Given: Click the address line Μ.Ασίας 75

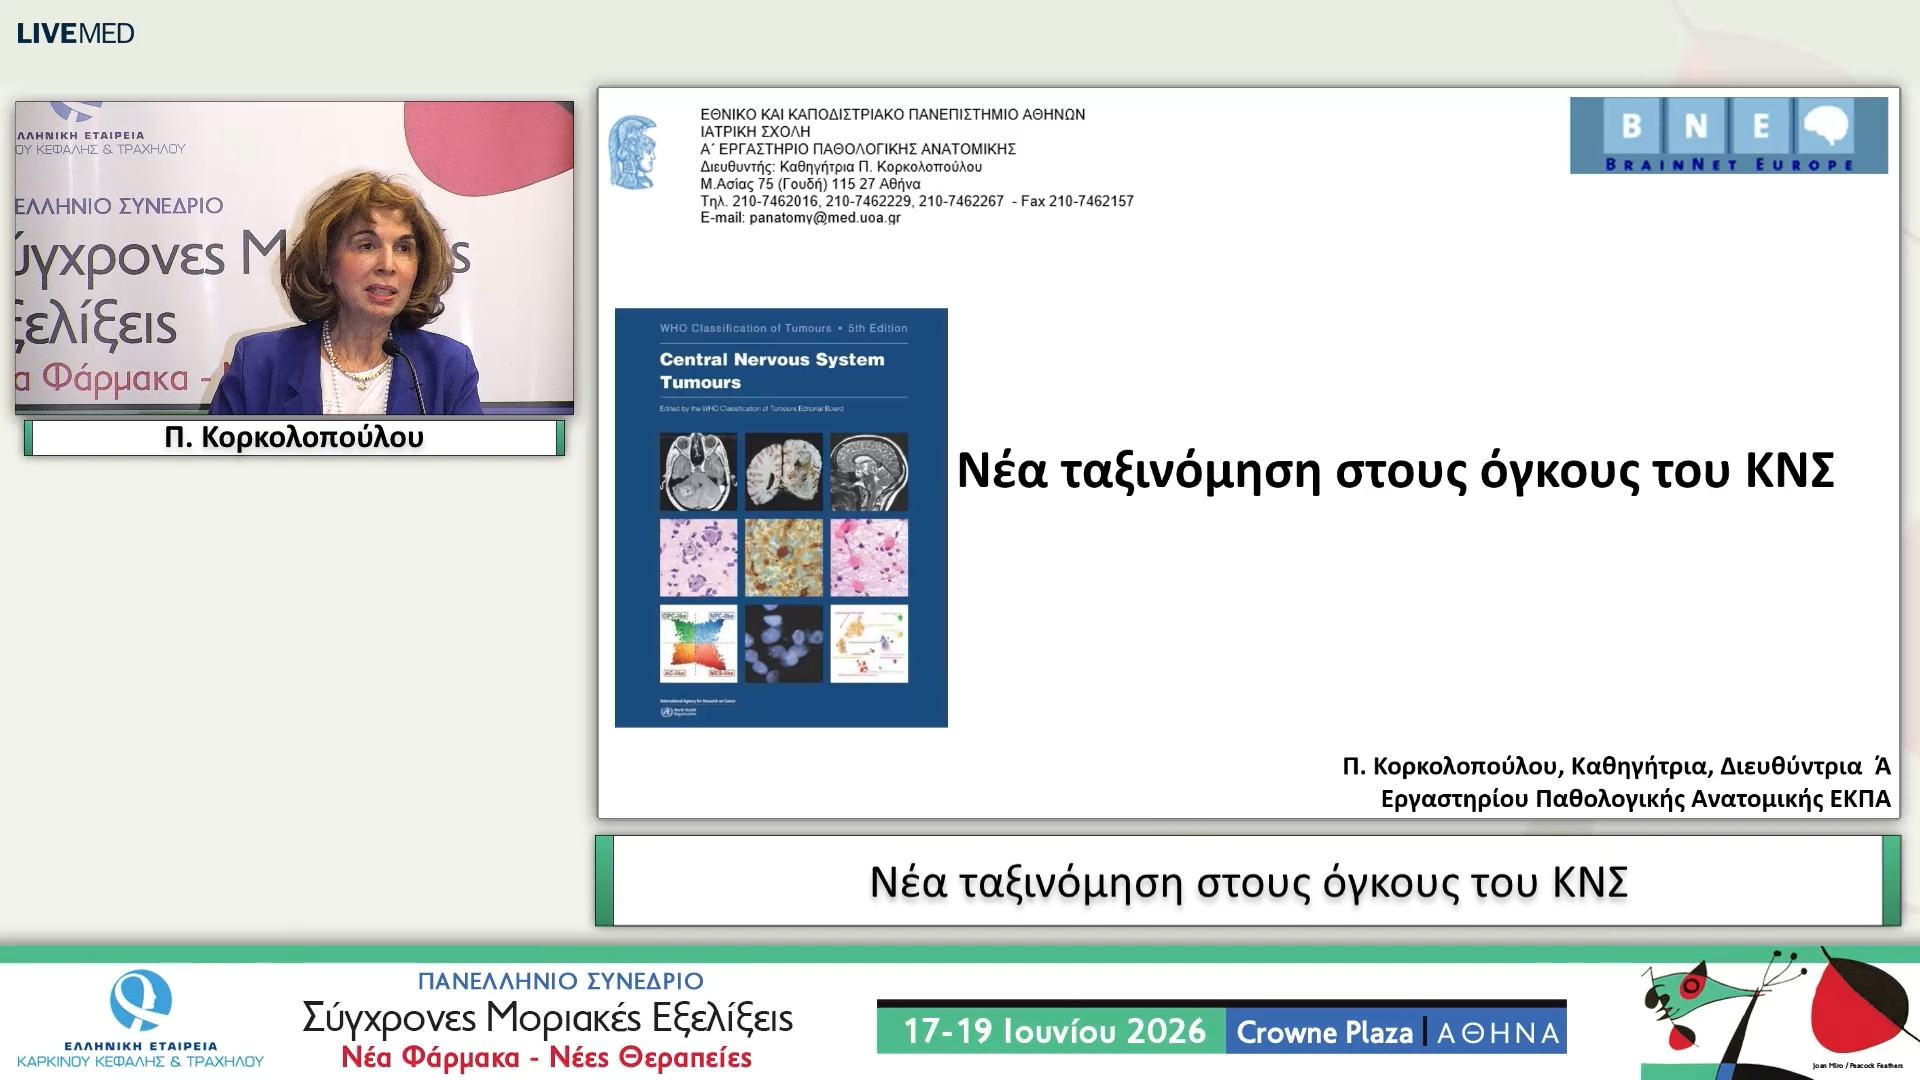Looking at the screenshot, I should [810, 184].
